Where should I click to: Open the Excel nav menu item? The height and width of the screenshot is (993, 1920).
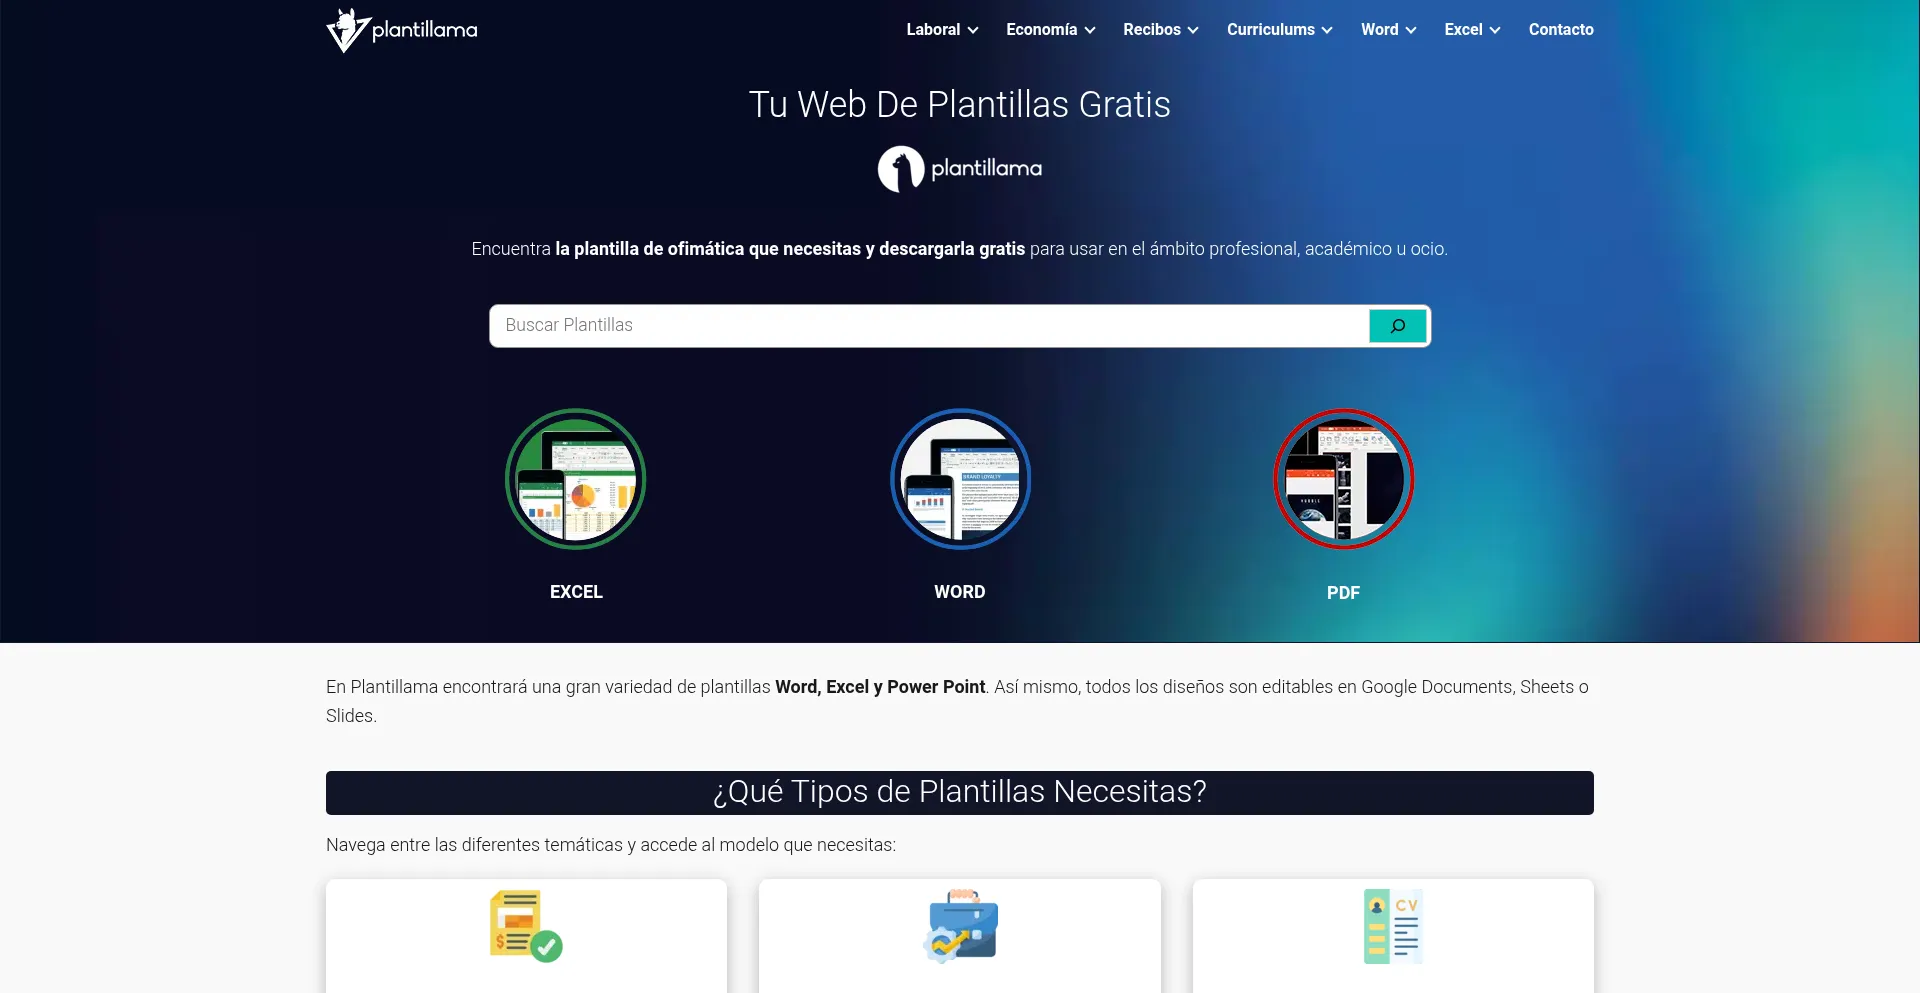(x=1463, y=30)
